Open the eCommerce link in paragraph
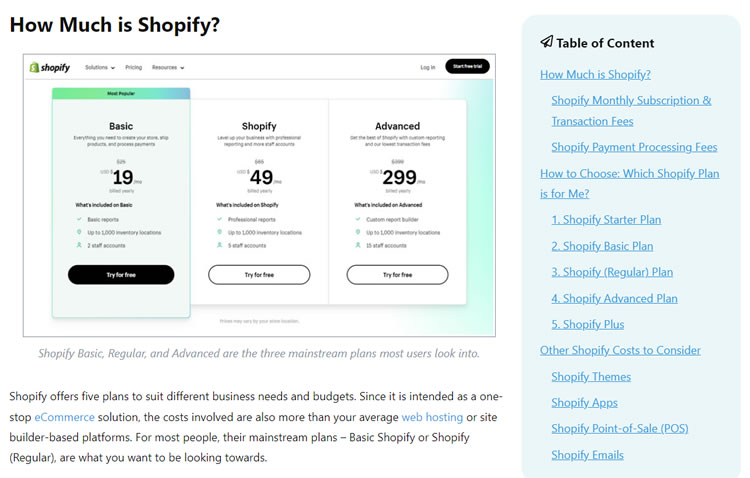This screenshot has width=750, height=478. (x=65, y=417)
